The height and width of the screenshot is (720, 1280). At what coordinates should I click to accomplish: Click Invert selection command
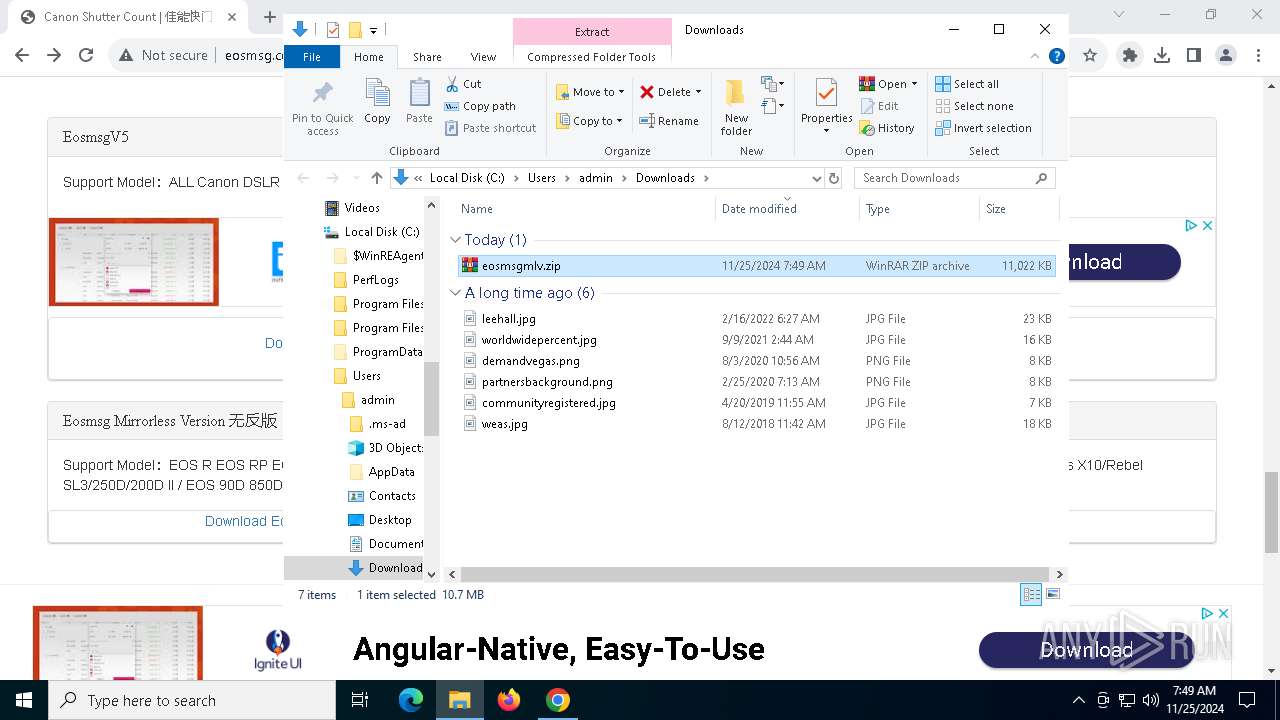(983, 128)
